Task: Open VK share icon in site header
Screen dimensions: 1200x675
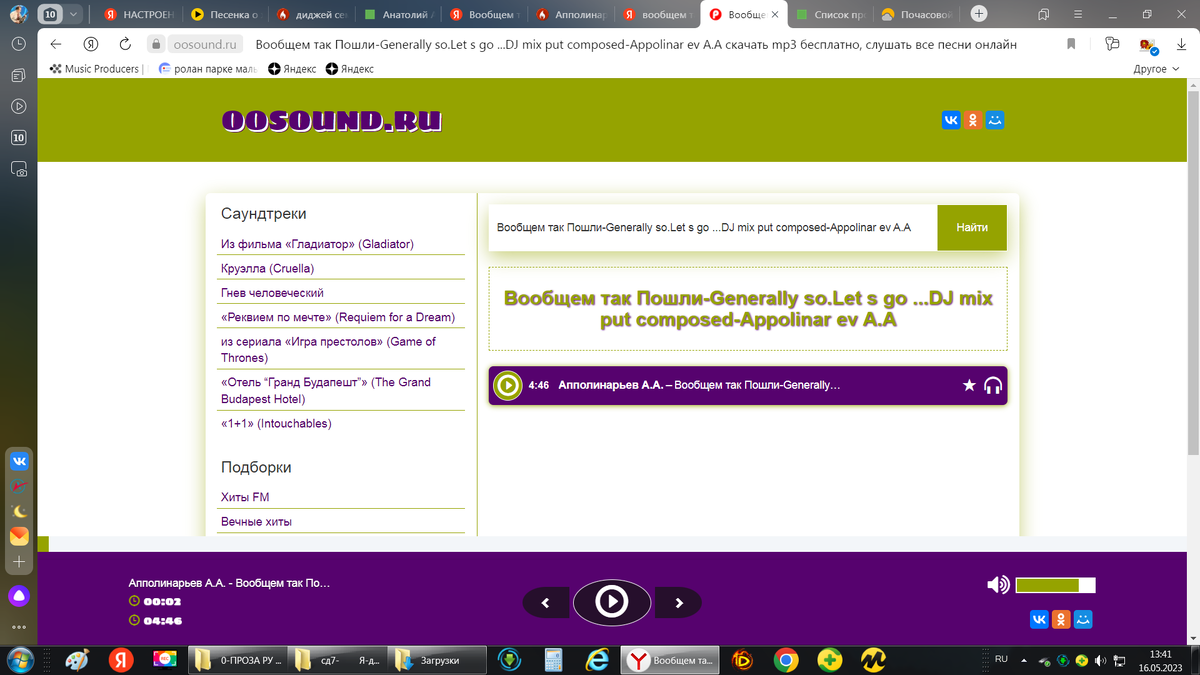Action: [951, 120]
